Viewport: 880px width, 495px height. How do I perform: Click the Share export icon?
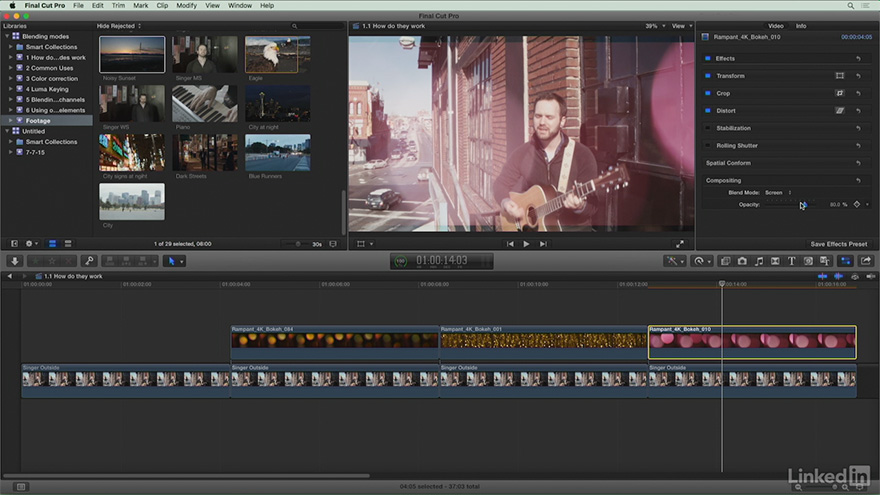(865, 261)
